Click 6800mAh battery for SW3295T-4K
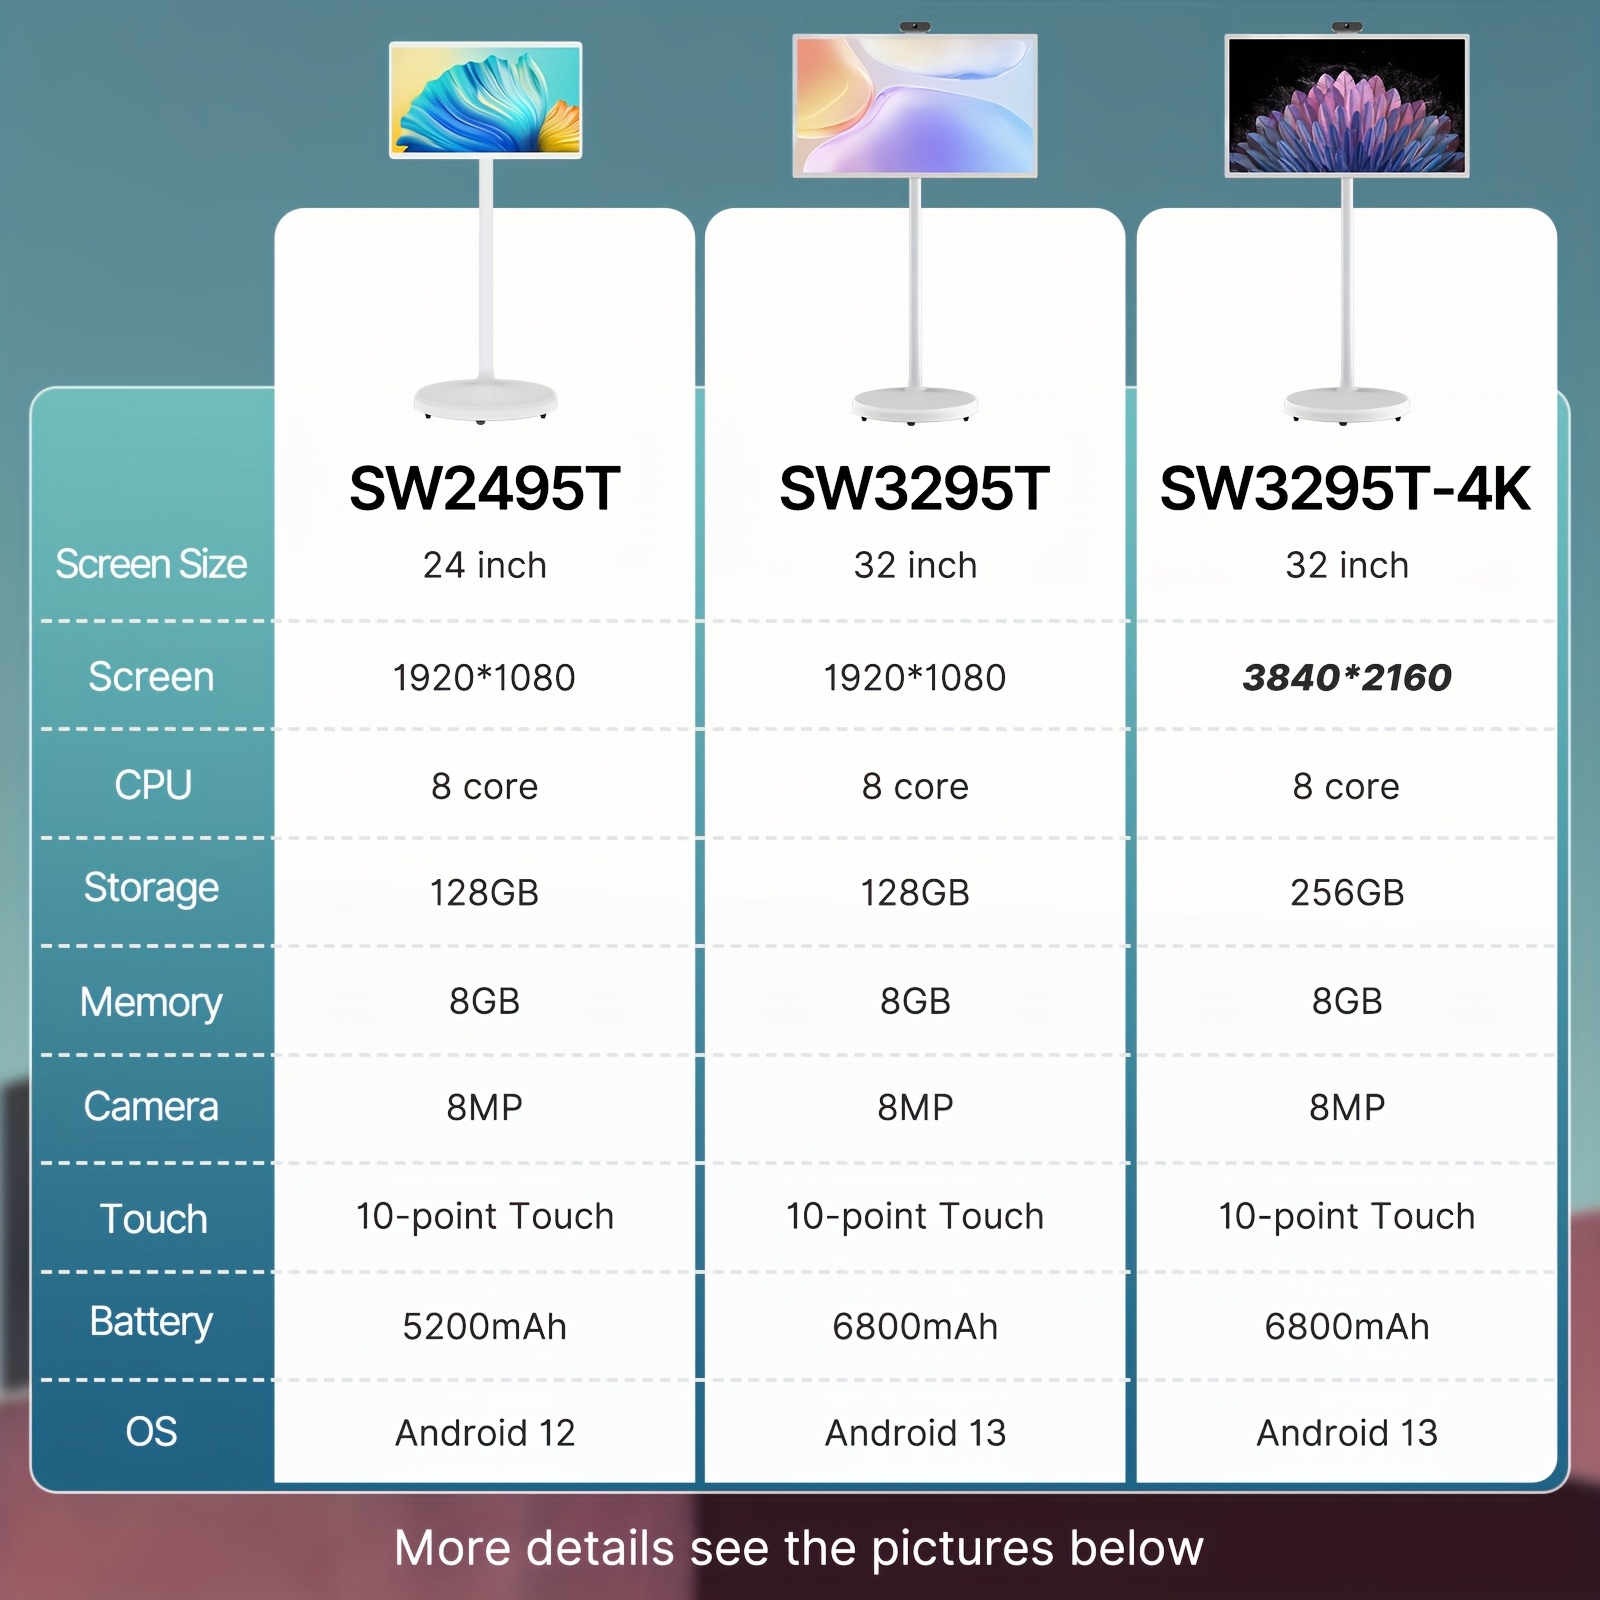This screenshot has width=1600, height=1600. coord(1347,1327)
